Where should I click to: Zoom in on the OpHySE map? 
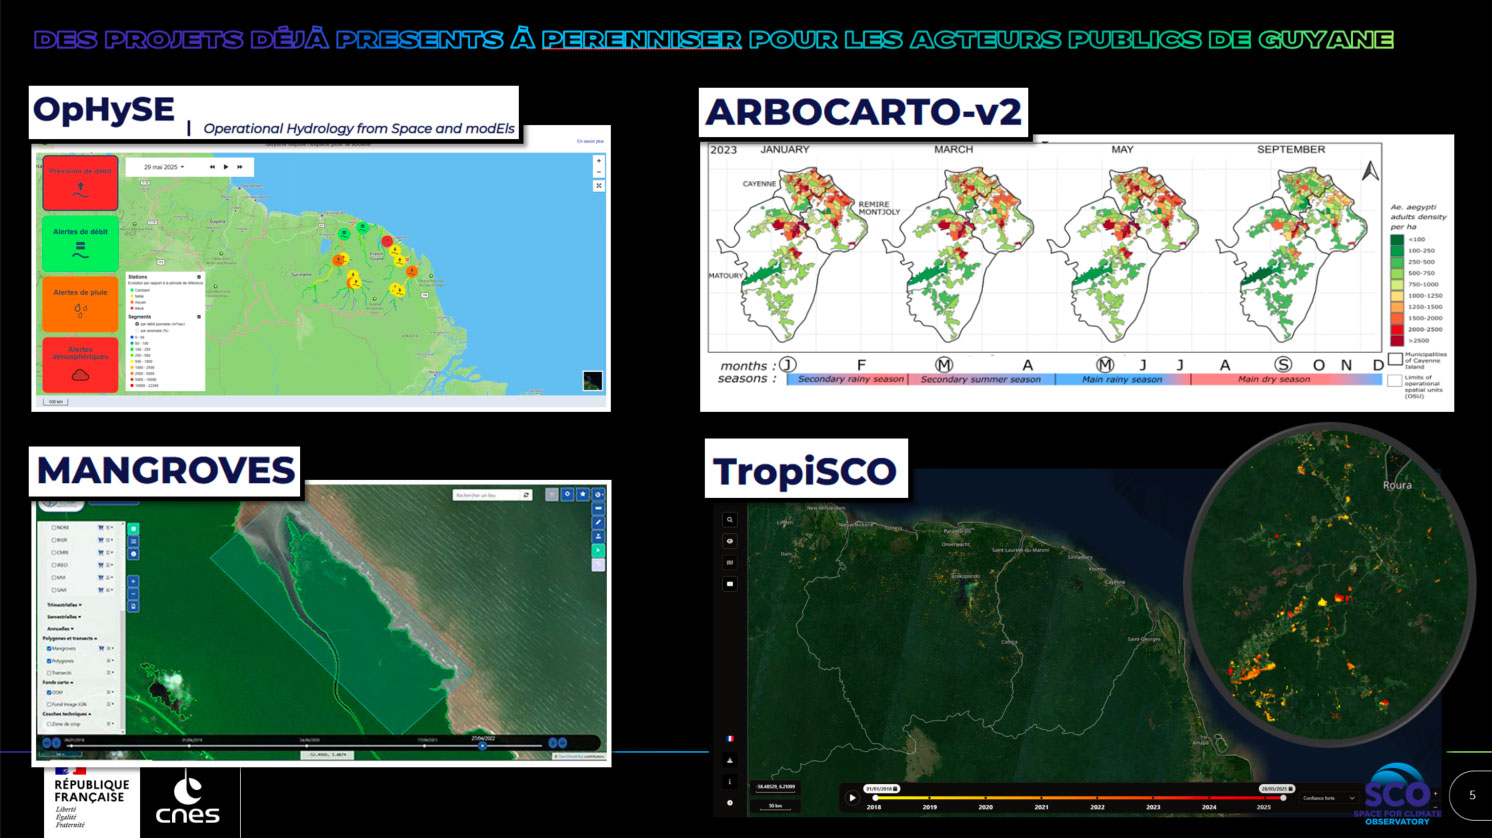click(599, 160)
